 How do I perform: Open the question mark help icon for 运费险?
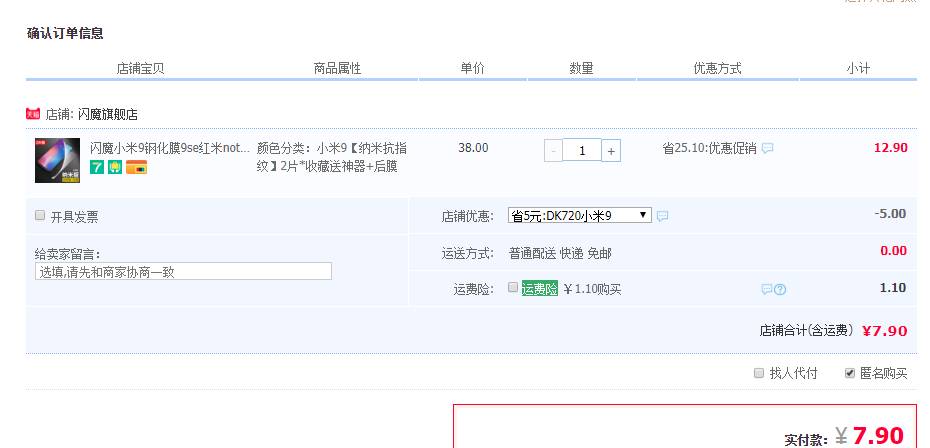780,289
